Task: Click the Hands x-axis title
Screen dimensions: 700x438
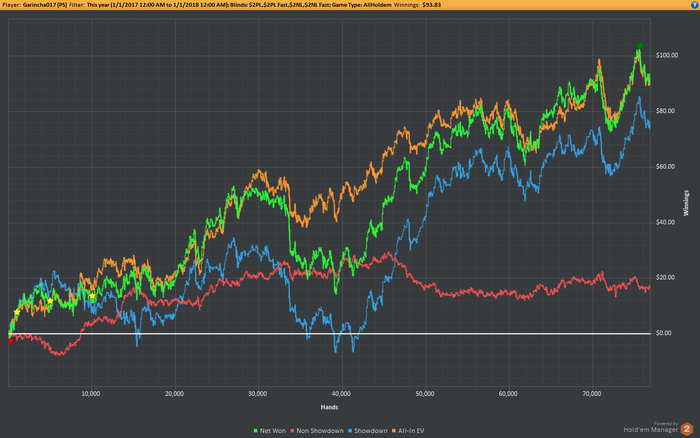Action: (x=329, y=407)
